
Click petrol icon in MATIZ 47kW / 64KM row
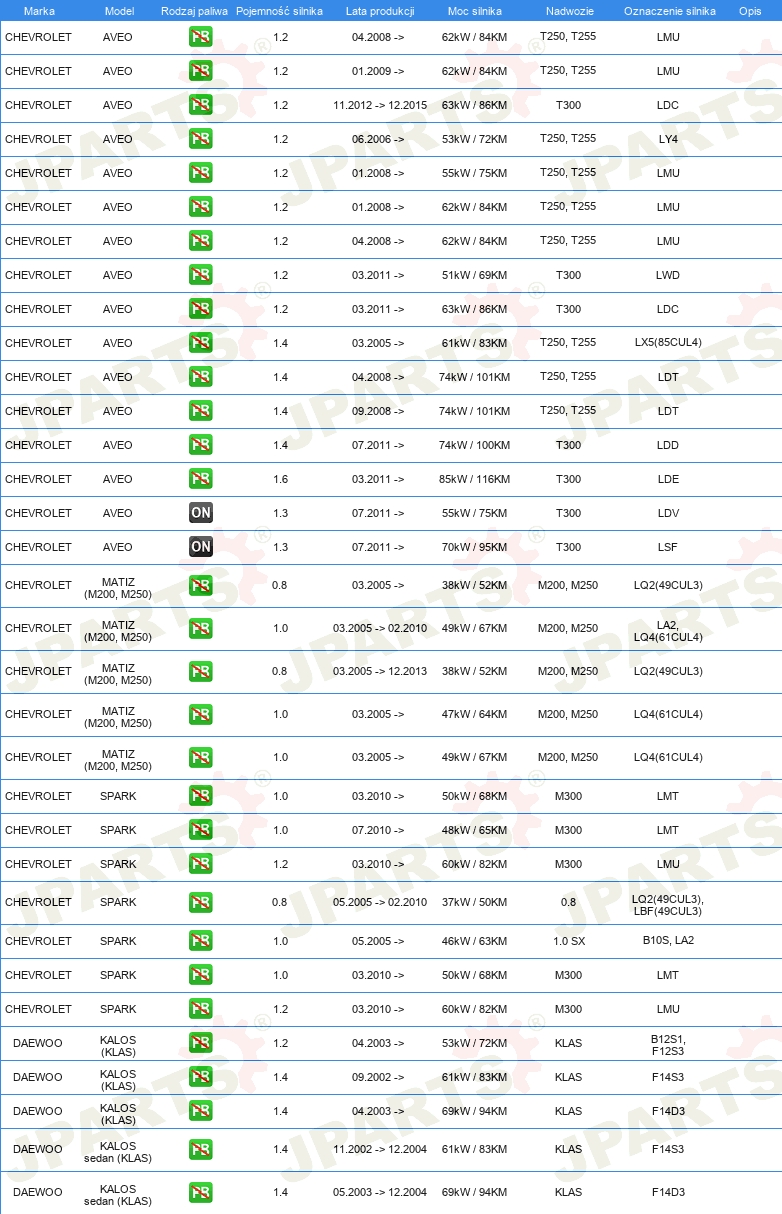pyautogui.click(x=201, y=714)
